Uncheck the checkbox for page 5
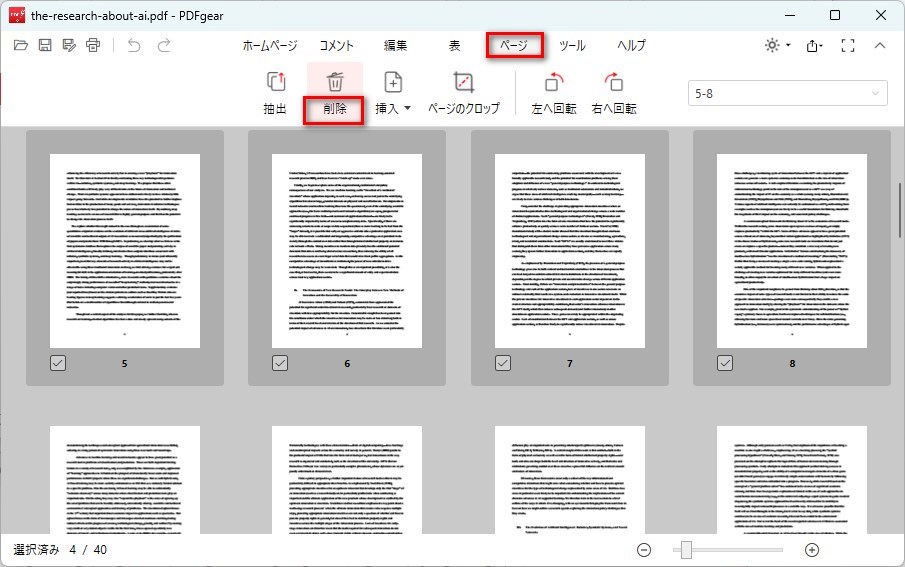905x567 pixels. coord(58,363)
